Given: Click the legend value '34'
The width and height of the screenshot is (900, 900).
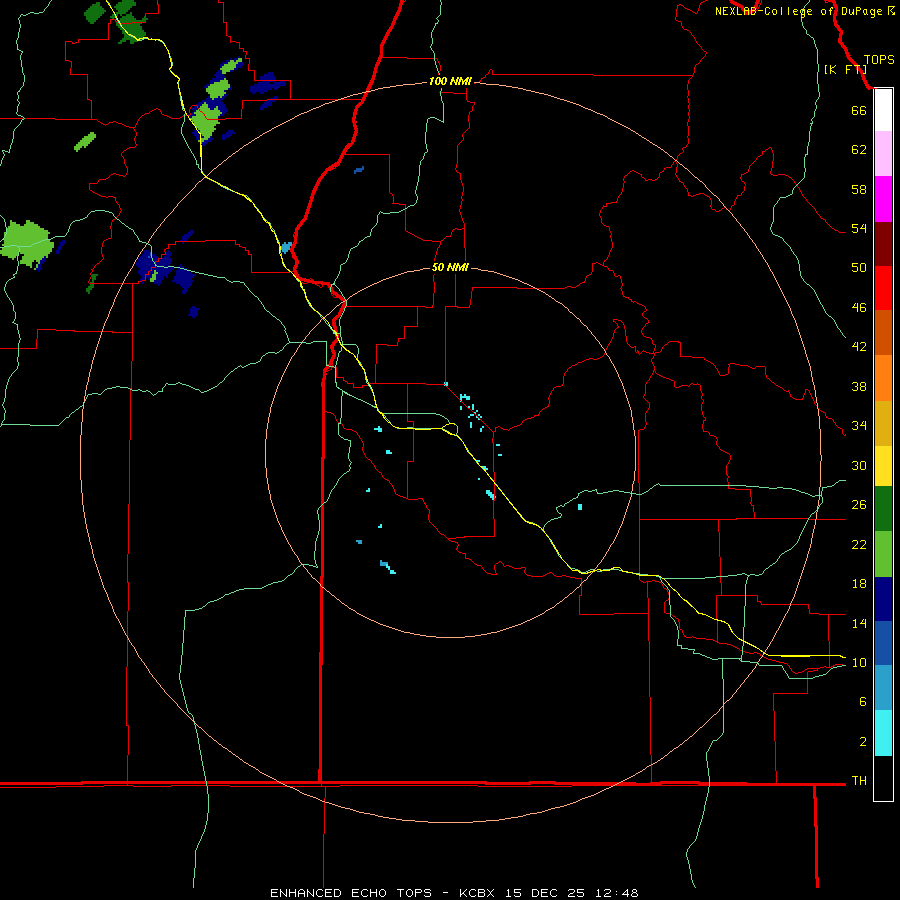Looking at the screenshot, I should point(859,426).
